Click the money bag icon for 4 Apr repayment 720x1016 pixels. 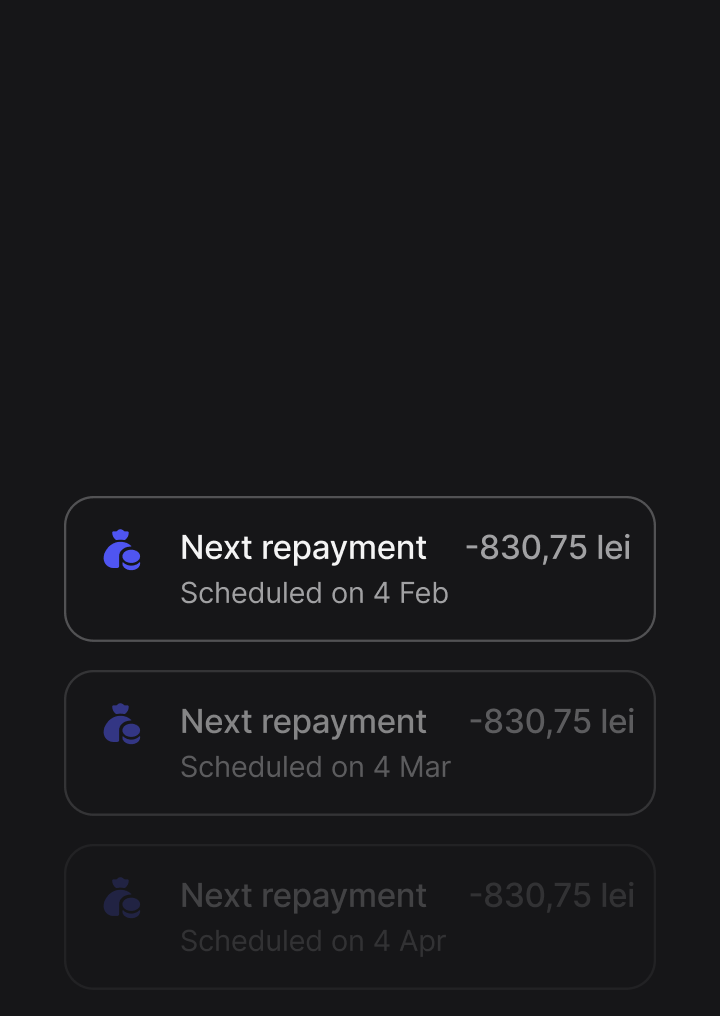(122, 898)
